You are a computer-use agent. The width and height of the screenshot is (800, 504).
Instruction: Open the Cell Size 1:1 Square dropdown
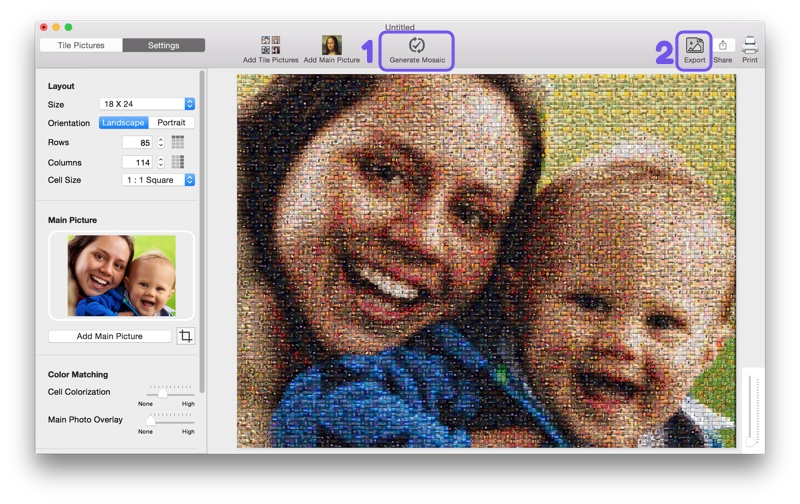point(158,180)
